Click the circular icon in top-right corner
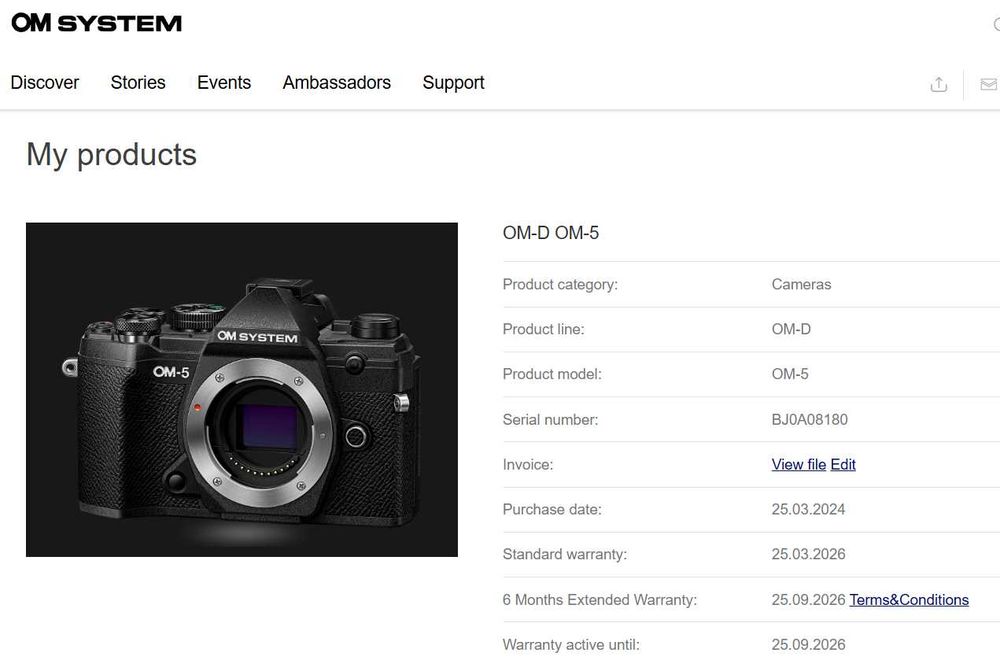 click(996, 25)
